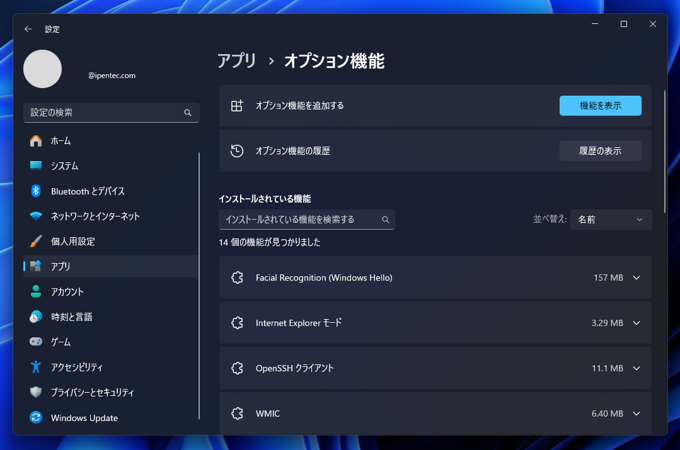Click the user profile avatar
The width and height of the screenshot is (680, 450).
42,69
